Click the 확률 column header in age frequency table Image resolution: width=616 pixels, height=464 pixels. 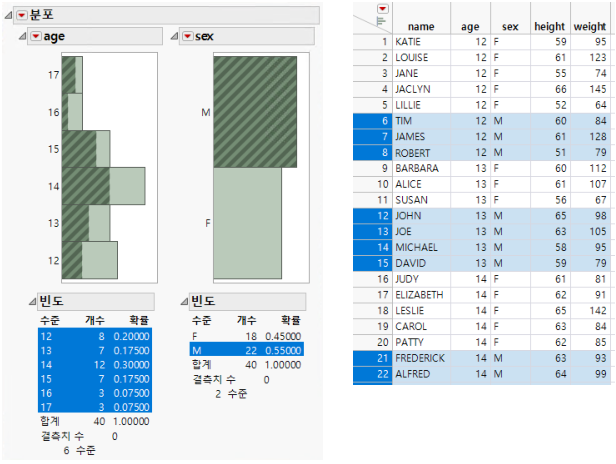pyautogui.click(x=139, y=320)
